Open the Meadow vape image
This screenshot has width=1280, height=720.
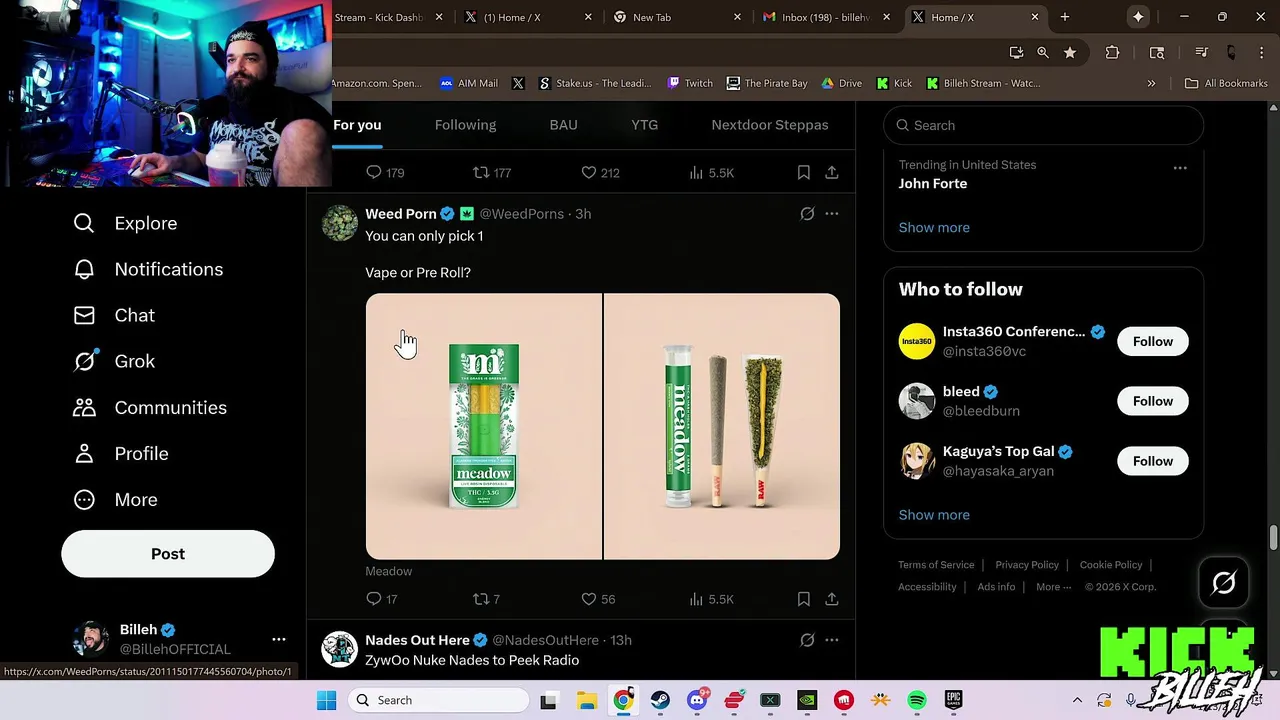tap(484, 426)
